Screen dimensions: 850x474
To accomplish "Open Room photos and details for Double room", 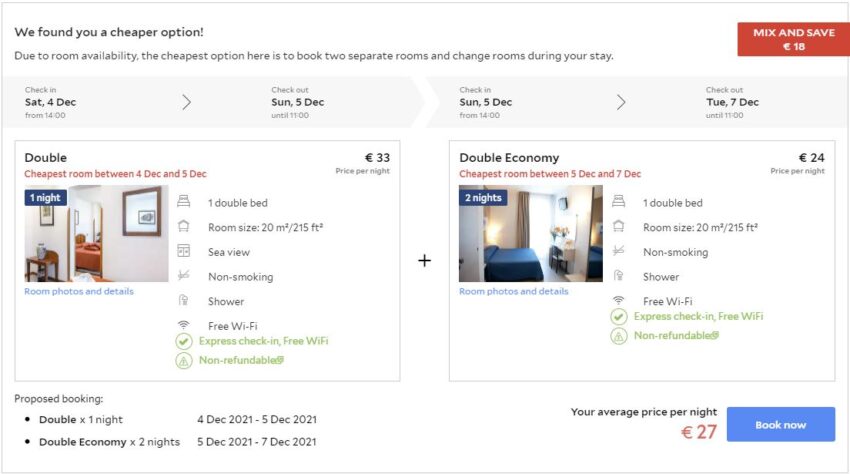I will pyautogui.click(x=79, y=292).
